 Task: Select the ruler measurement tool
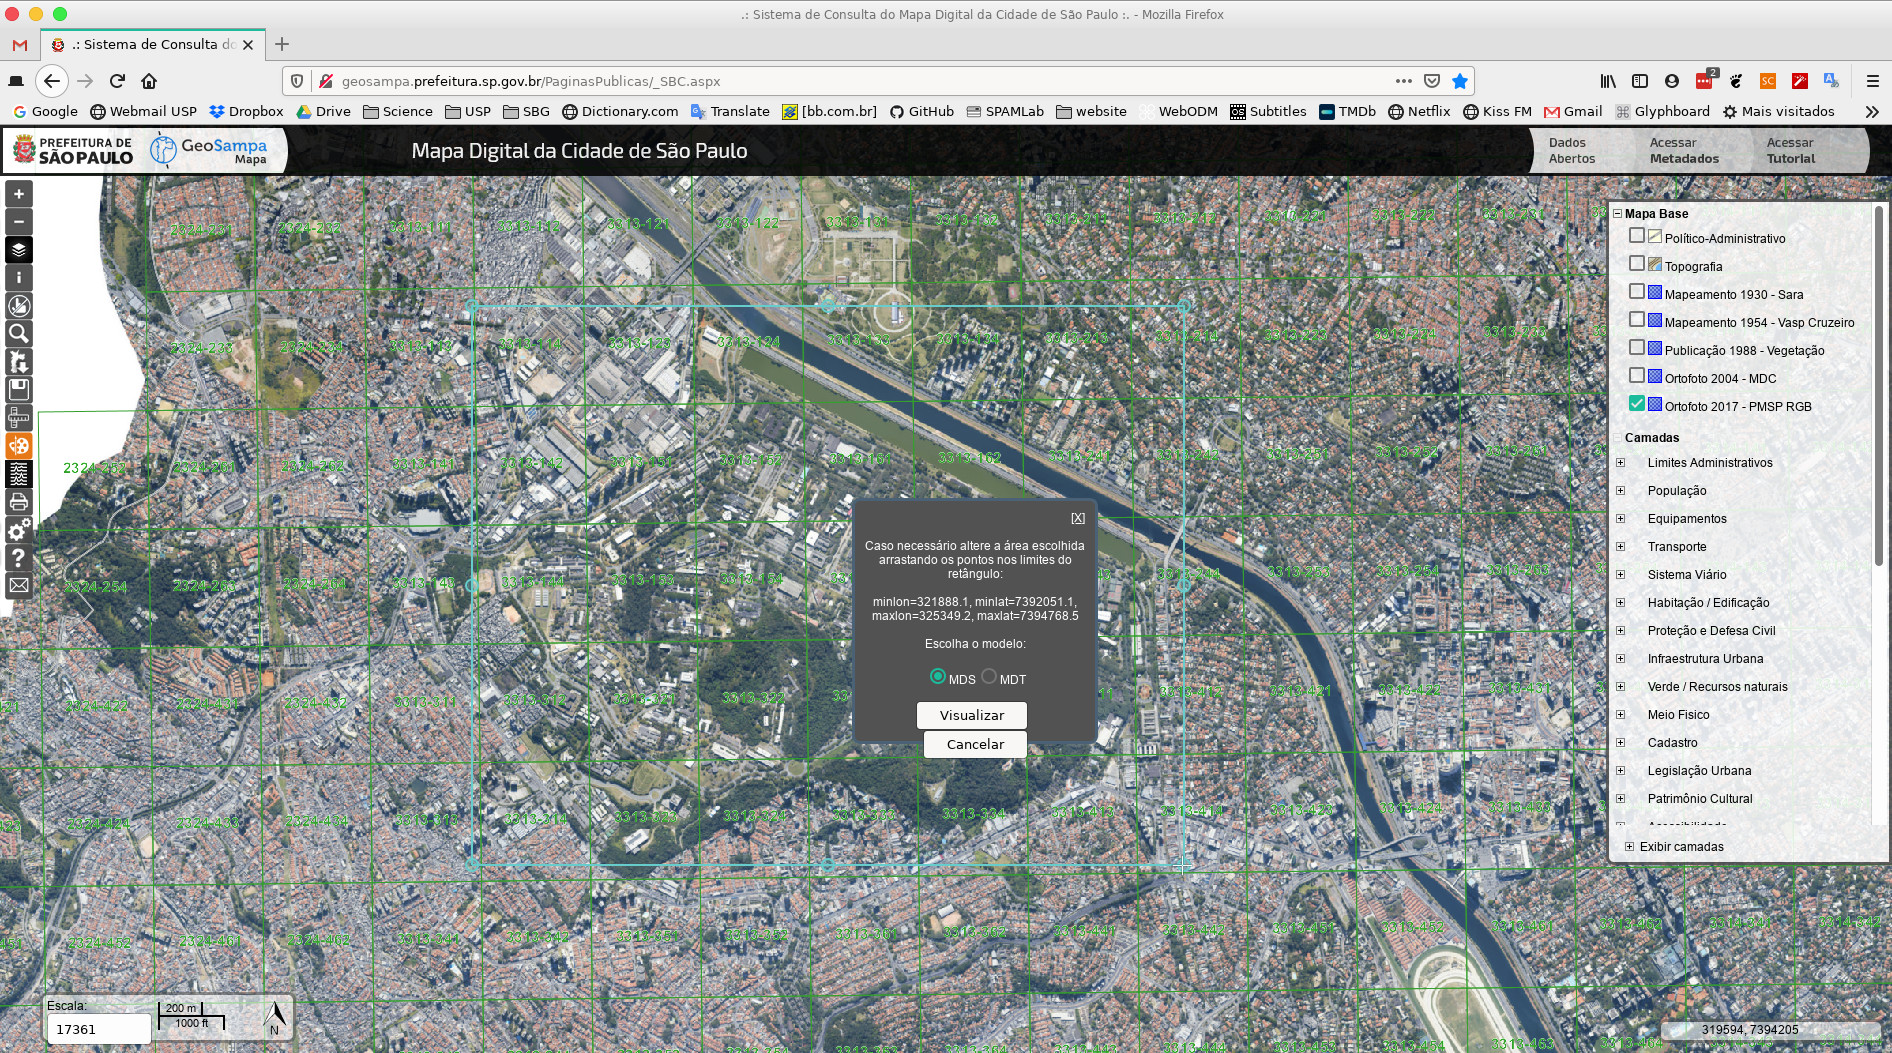(19, 418)
